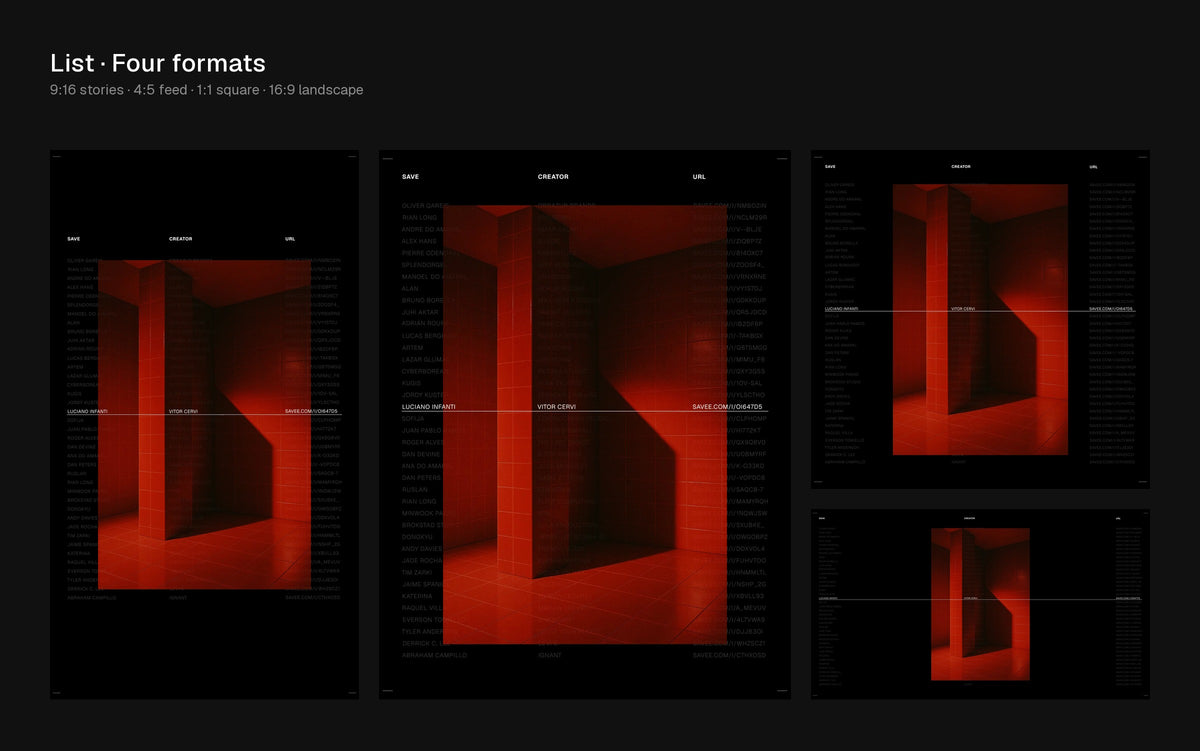Click IGNANT creator in the 9:16 stories panel
The height and width of the screenshot is (751, 1200).
coord(178,598)
